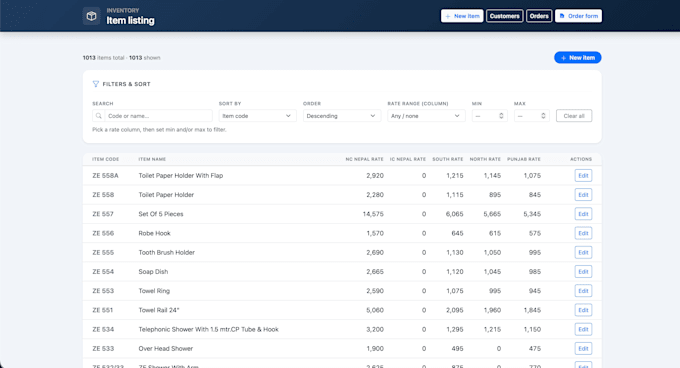Click the filter funnel icon
The height and width of the screenshot is (368, 680).
(95, 84)
